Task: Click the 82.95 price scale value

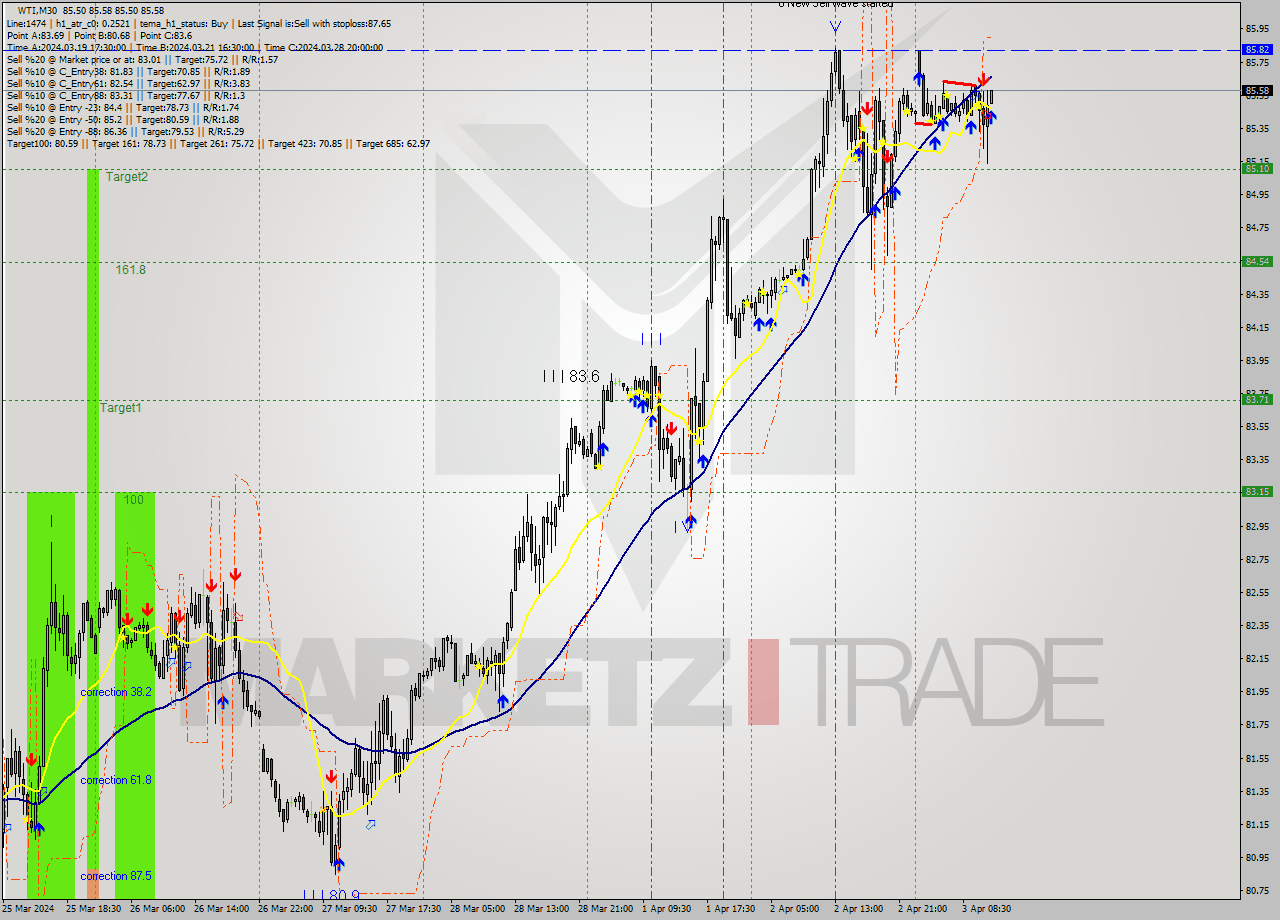Action: 1257,525
